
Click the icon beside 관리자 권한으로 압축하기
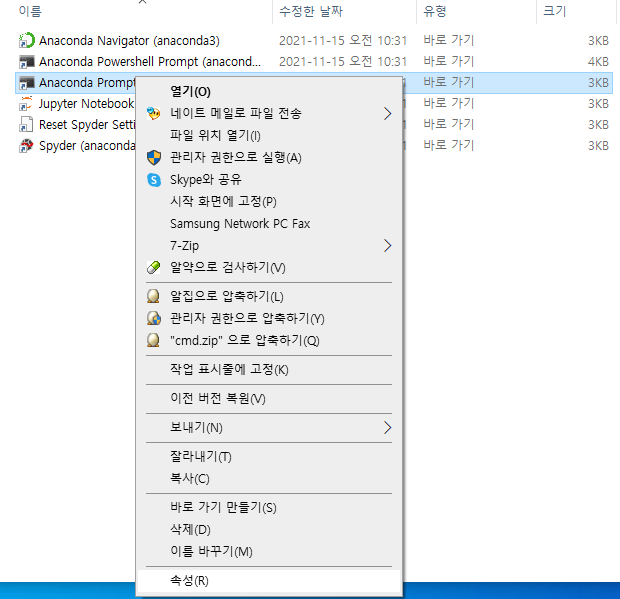[x=154, y=318]
